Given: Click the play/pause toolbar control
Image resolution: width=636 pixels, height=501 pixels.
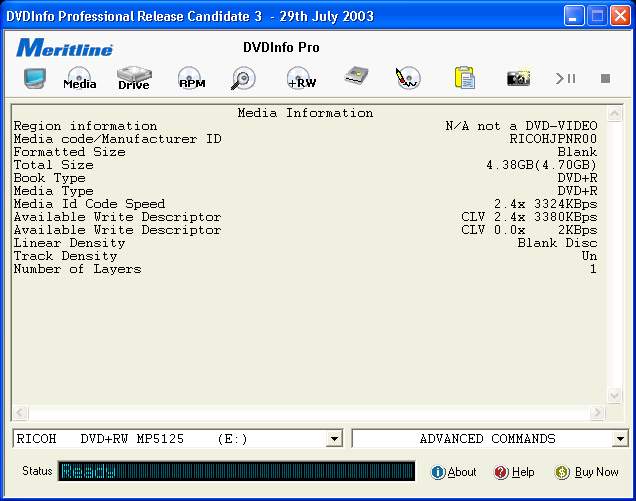Looking at the screenshot, I should click(x=565, y=78).
